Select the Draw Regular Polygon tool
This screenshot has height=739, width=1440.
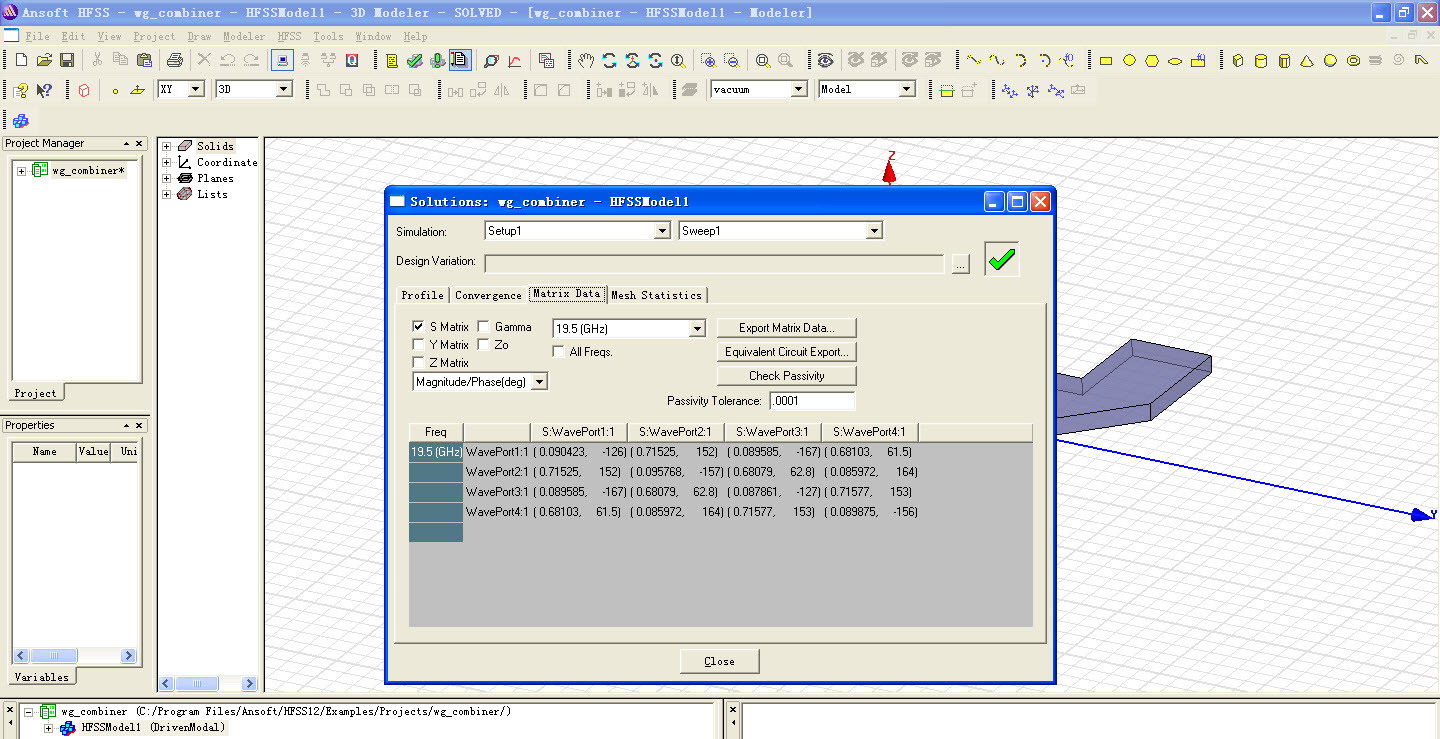coord(1152,60)
